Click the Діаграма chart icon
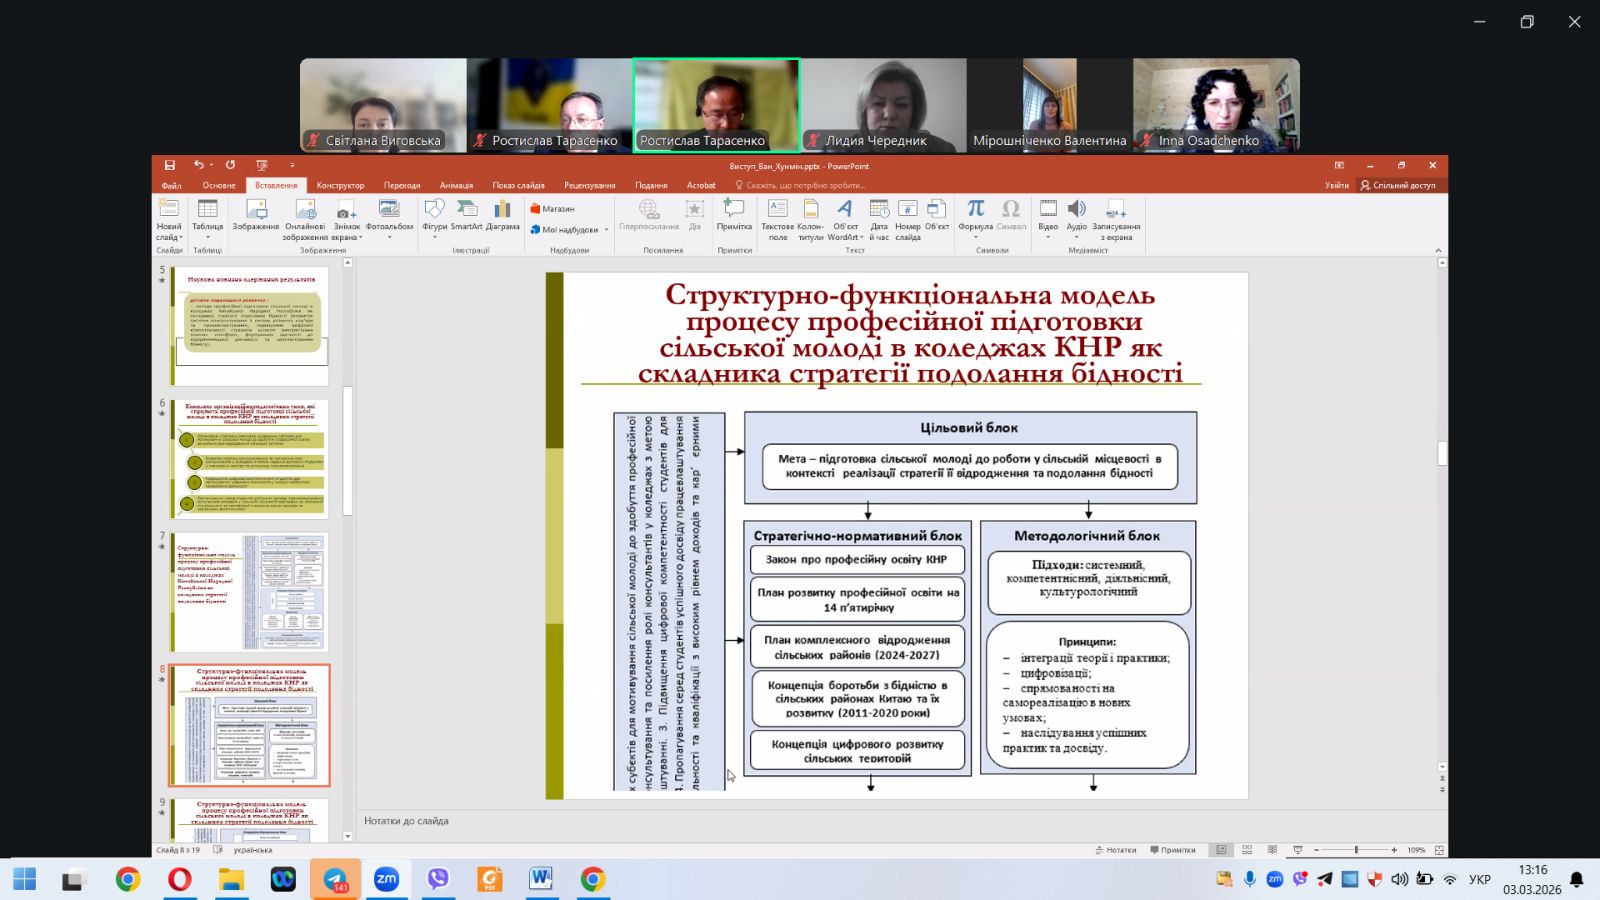1600x900 pixels. [502, 214]
